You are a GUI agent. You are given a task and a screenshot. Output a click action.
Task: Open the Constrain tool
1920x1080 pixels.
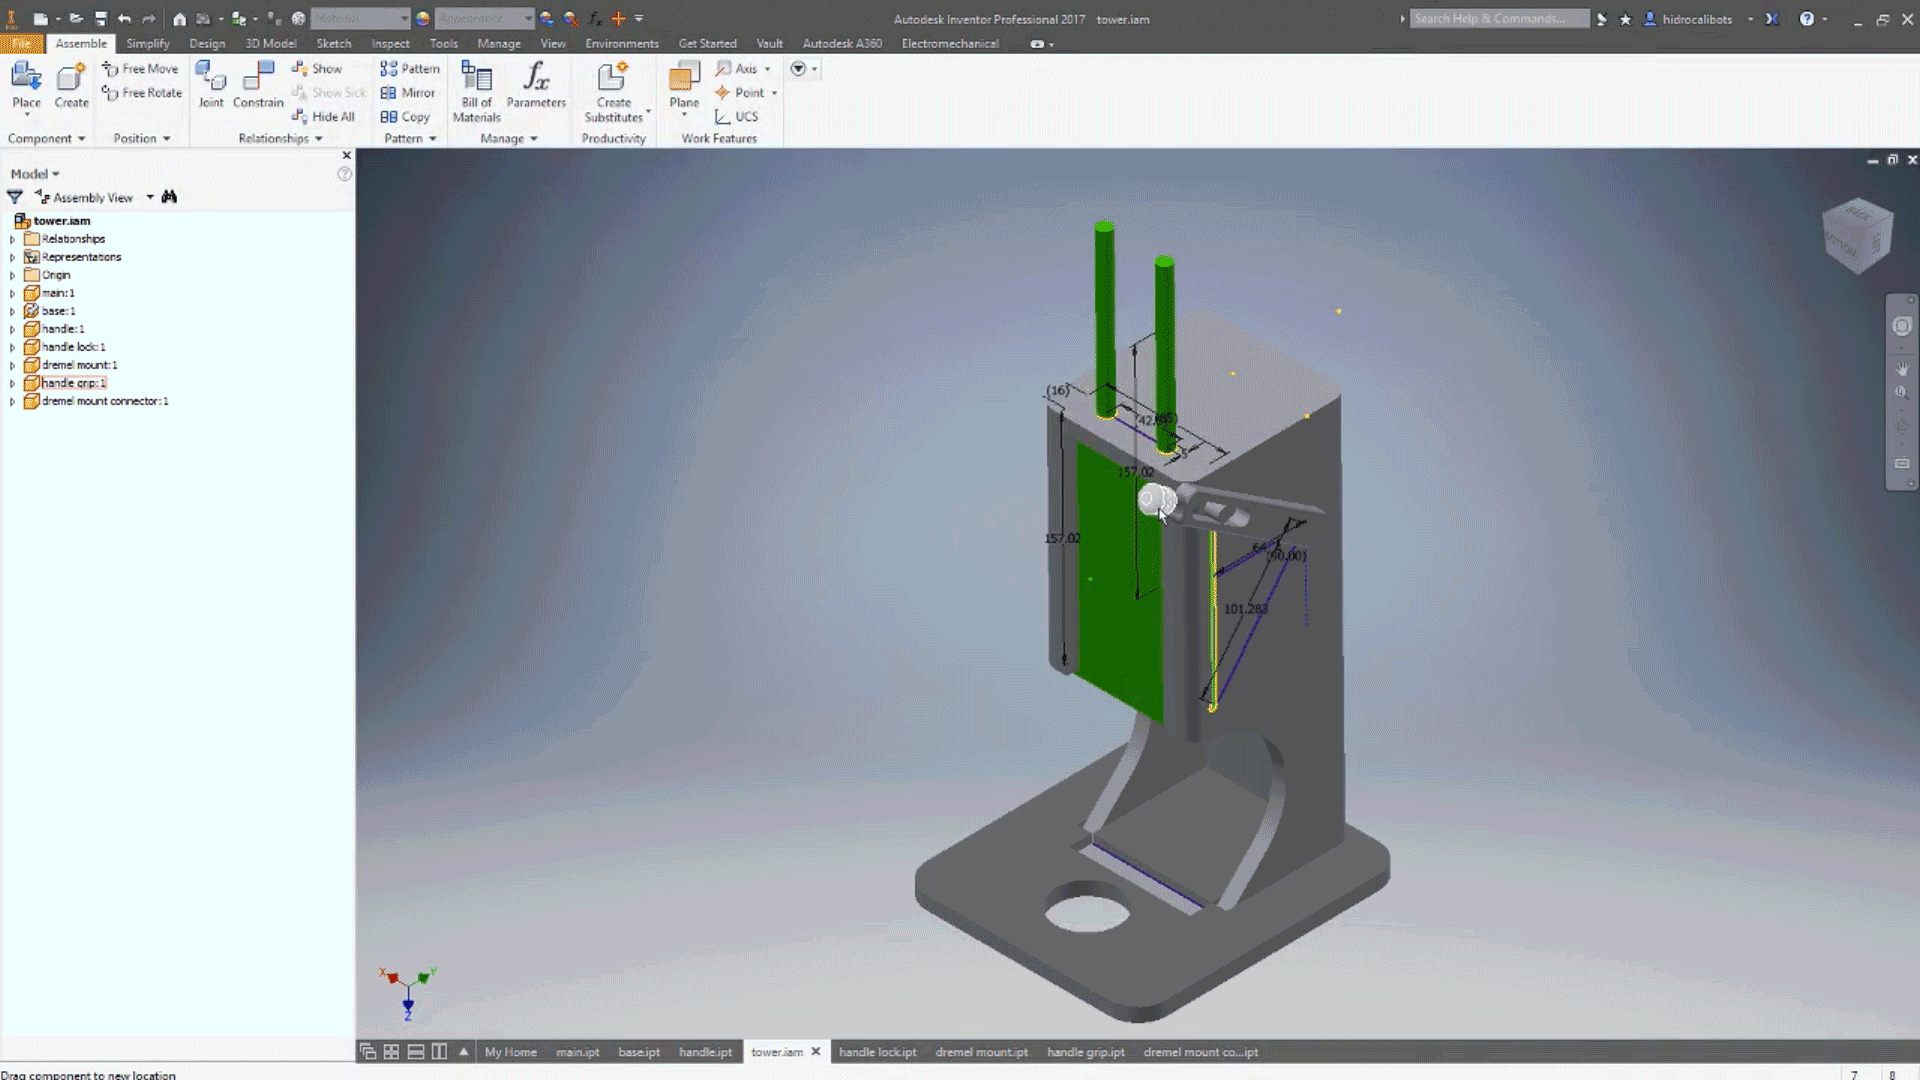pos(258,86)
